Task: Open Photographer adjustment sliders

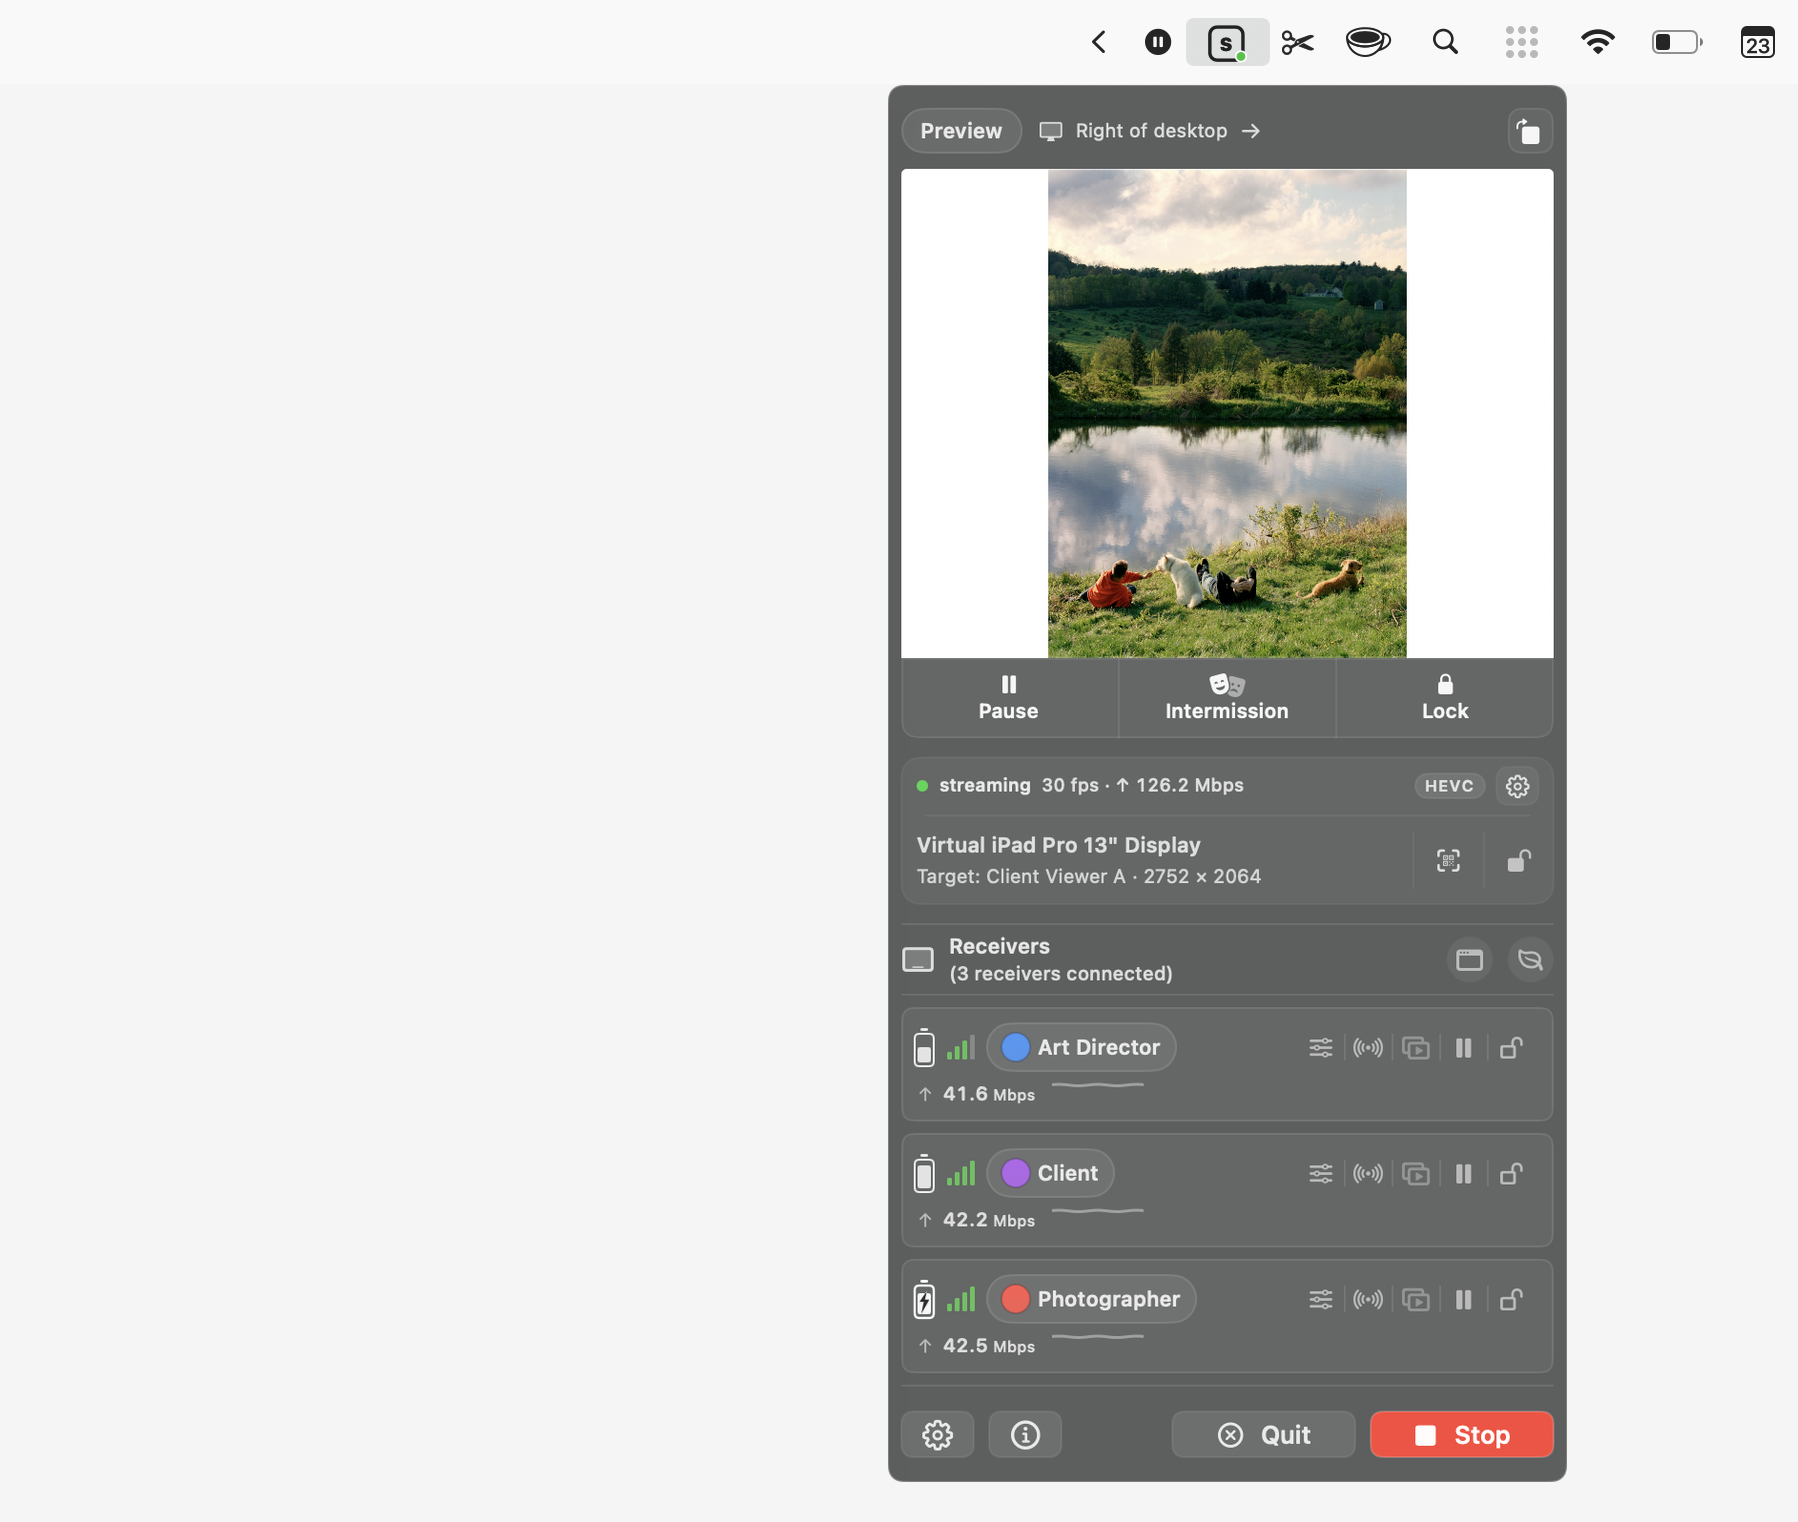Action: pyautogui.click(x=1320, y=1300)
